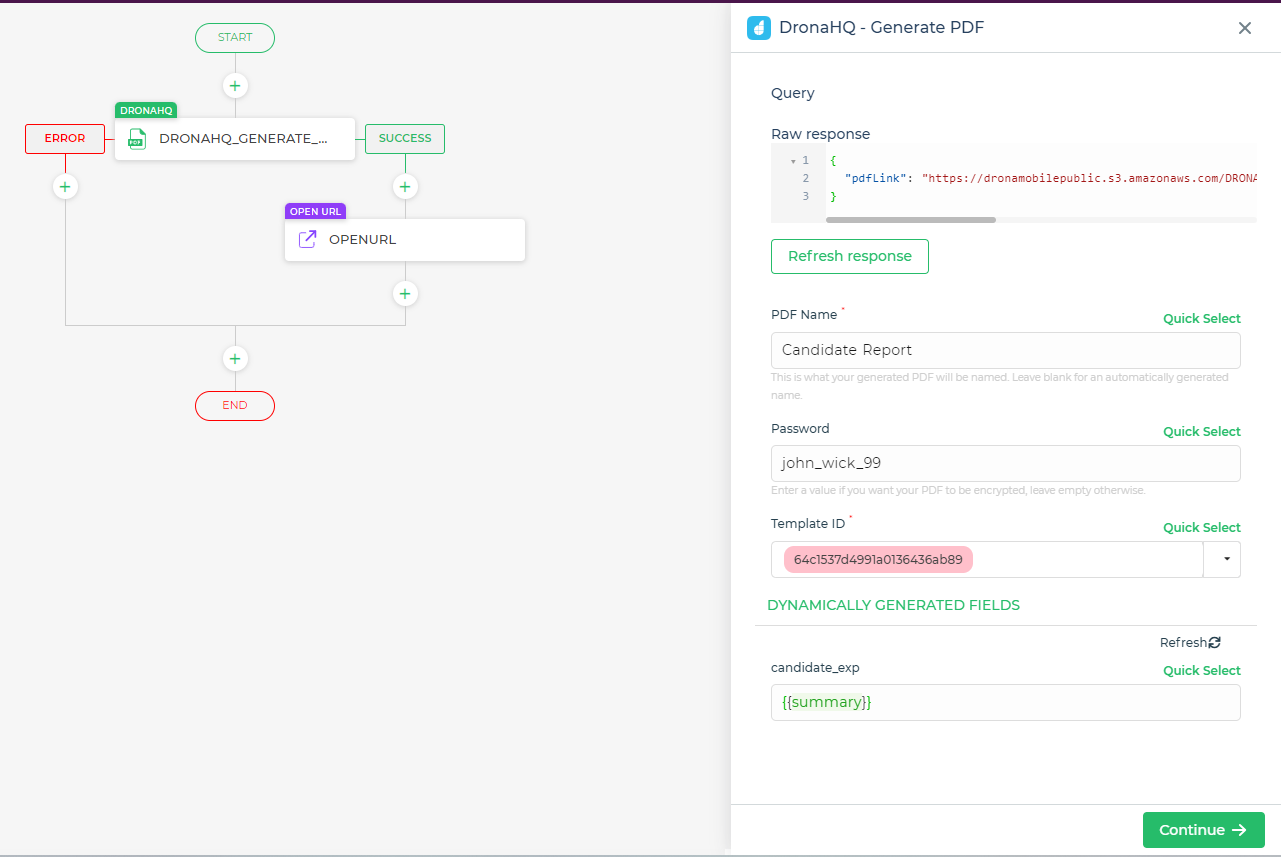
Task: Click the "Refresh" text above candidate_exp
Action: 1184,643
